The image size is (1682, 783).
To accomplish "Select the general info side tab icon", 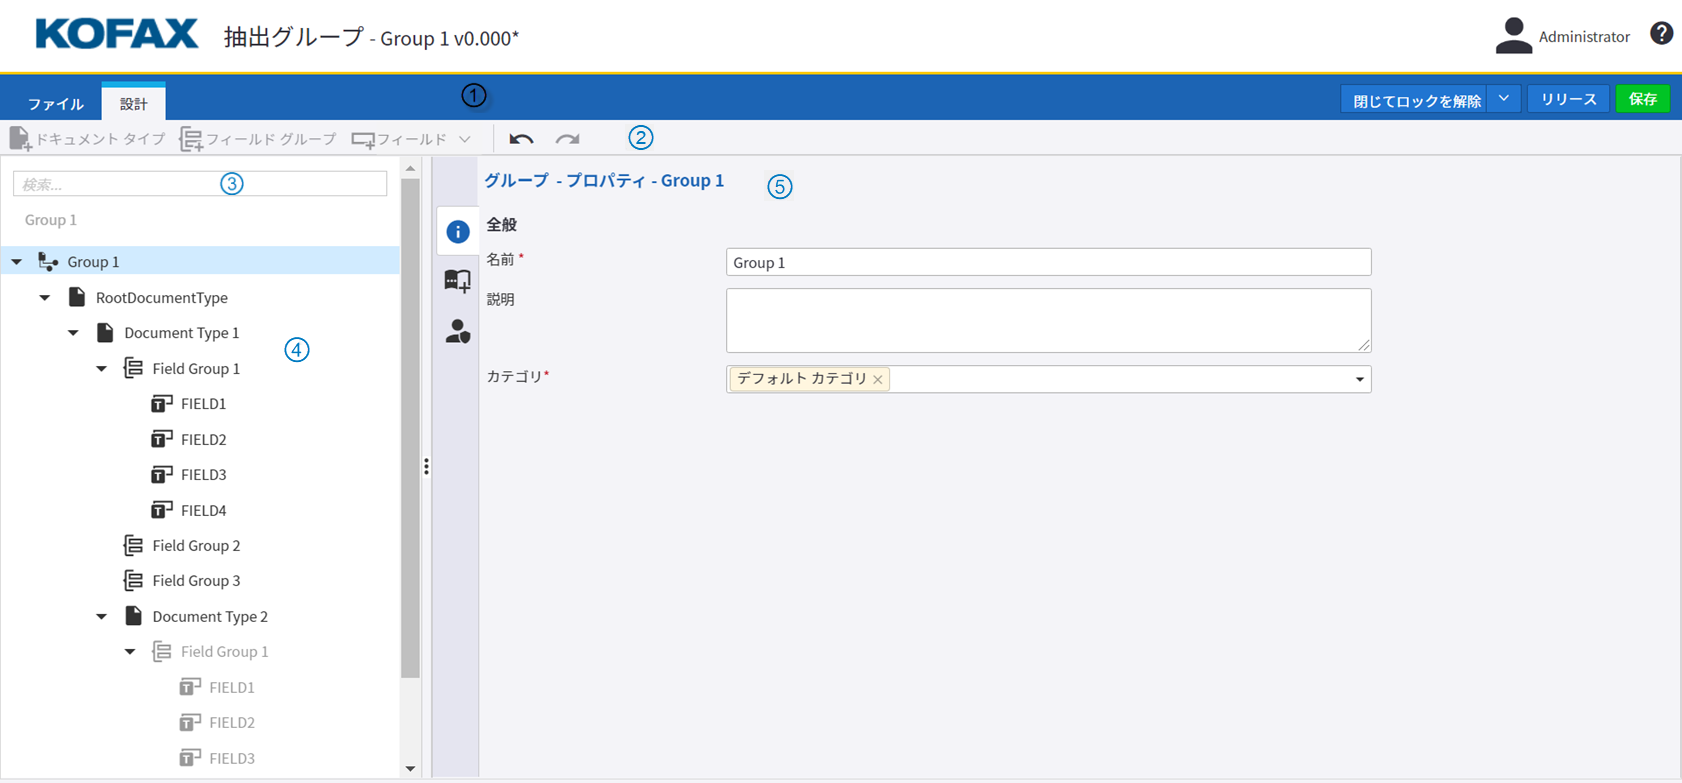I will (458, 232).
